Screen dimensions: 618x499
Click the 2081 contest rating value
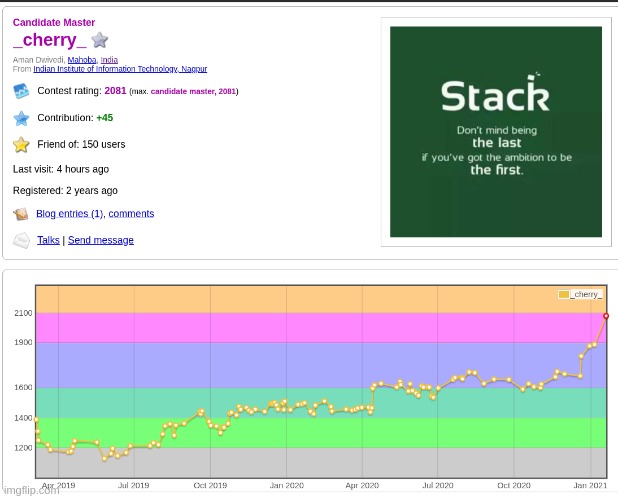point(115,91)
